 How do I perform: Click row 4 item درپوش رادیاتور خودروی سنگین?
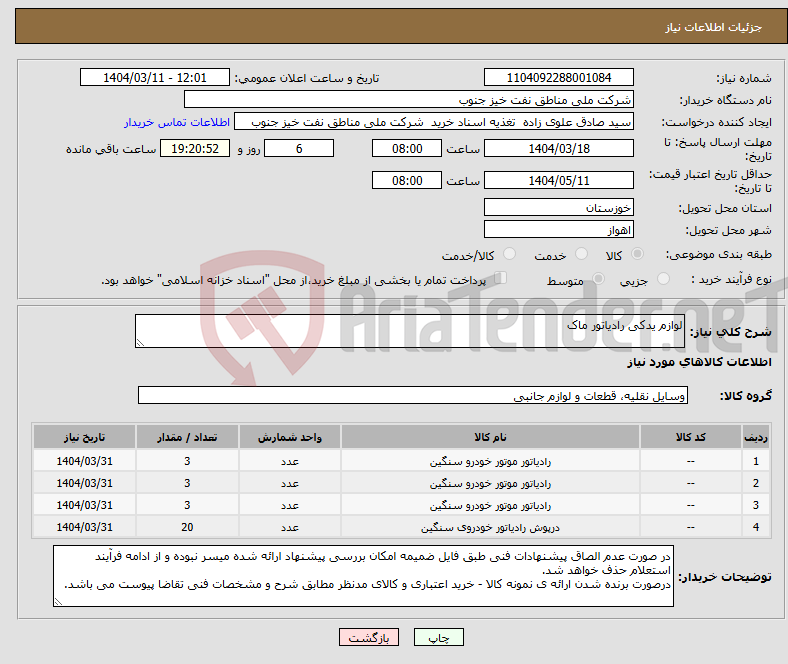pyautogui.click(x=490, y=527)
